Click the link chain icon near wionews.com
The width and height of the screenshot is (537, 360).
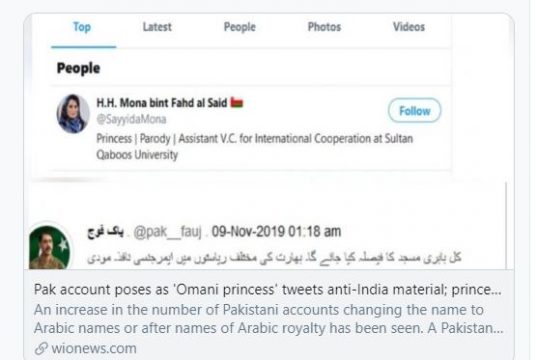pyautogui.click(x=41, y=349)
